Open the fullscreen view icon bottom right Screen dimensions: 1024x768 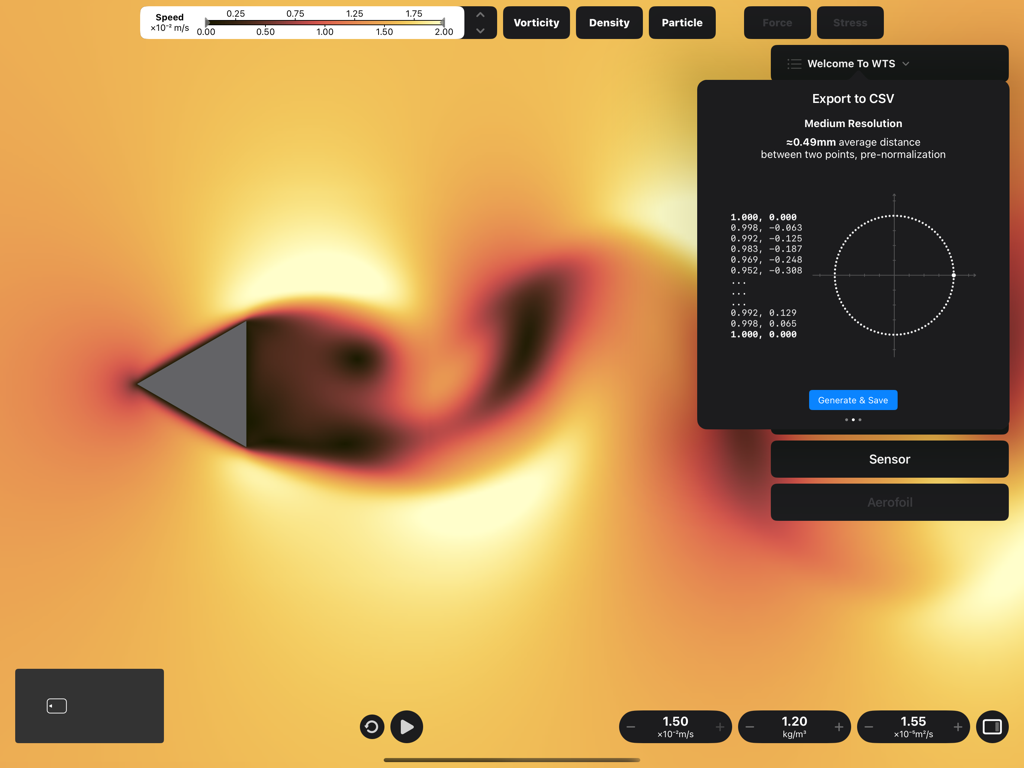(x=992, y=727)
